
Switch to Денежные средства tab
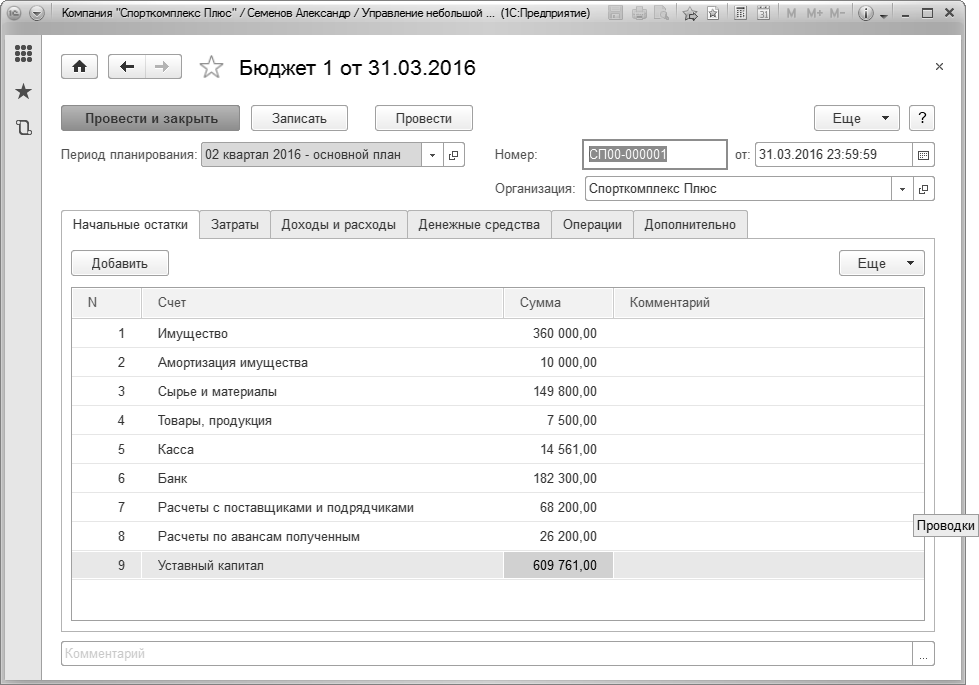pyautogui.click(x=479, y=225)
